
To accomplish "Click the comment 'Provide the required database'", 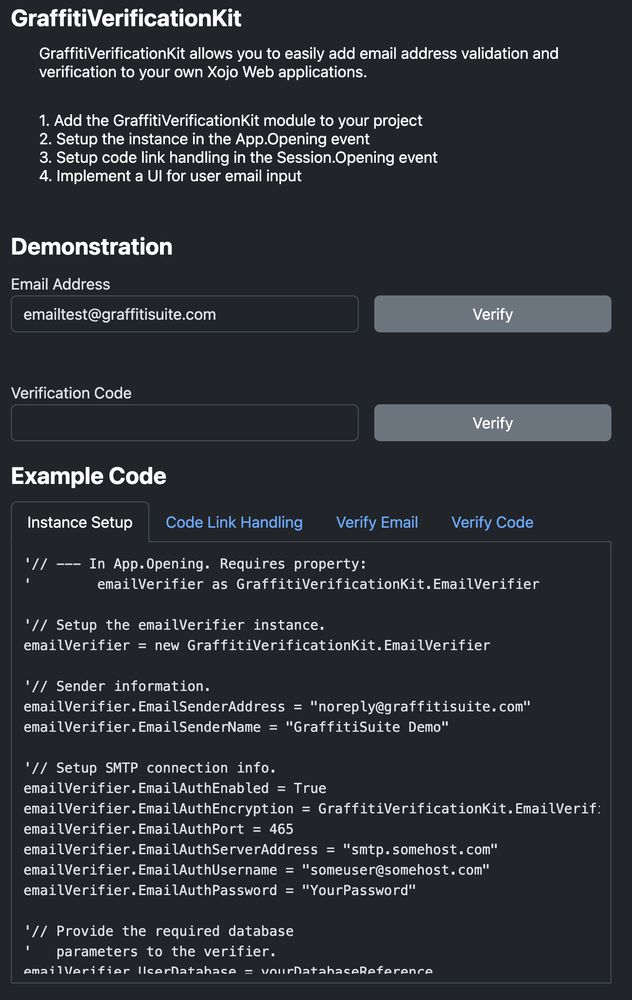I will (x=159, y=931).
